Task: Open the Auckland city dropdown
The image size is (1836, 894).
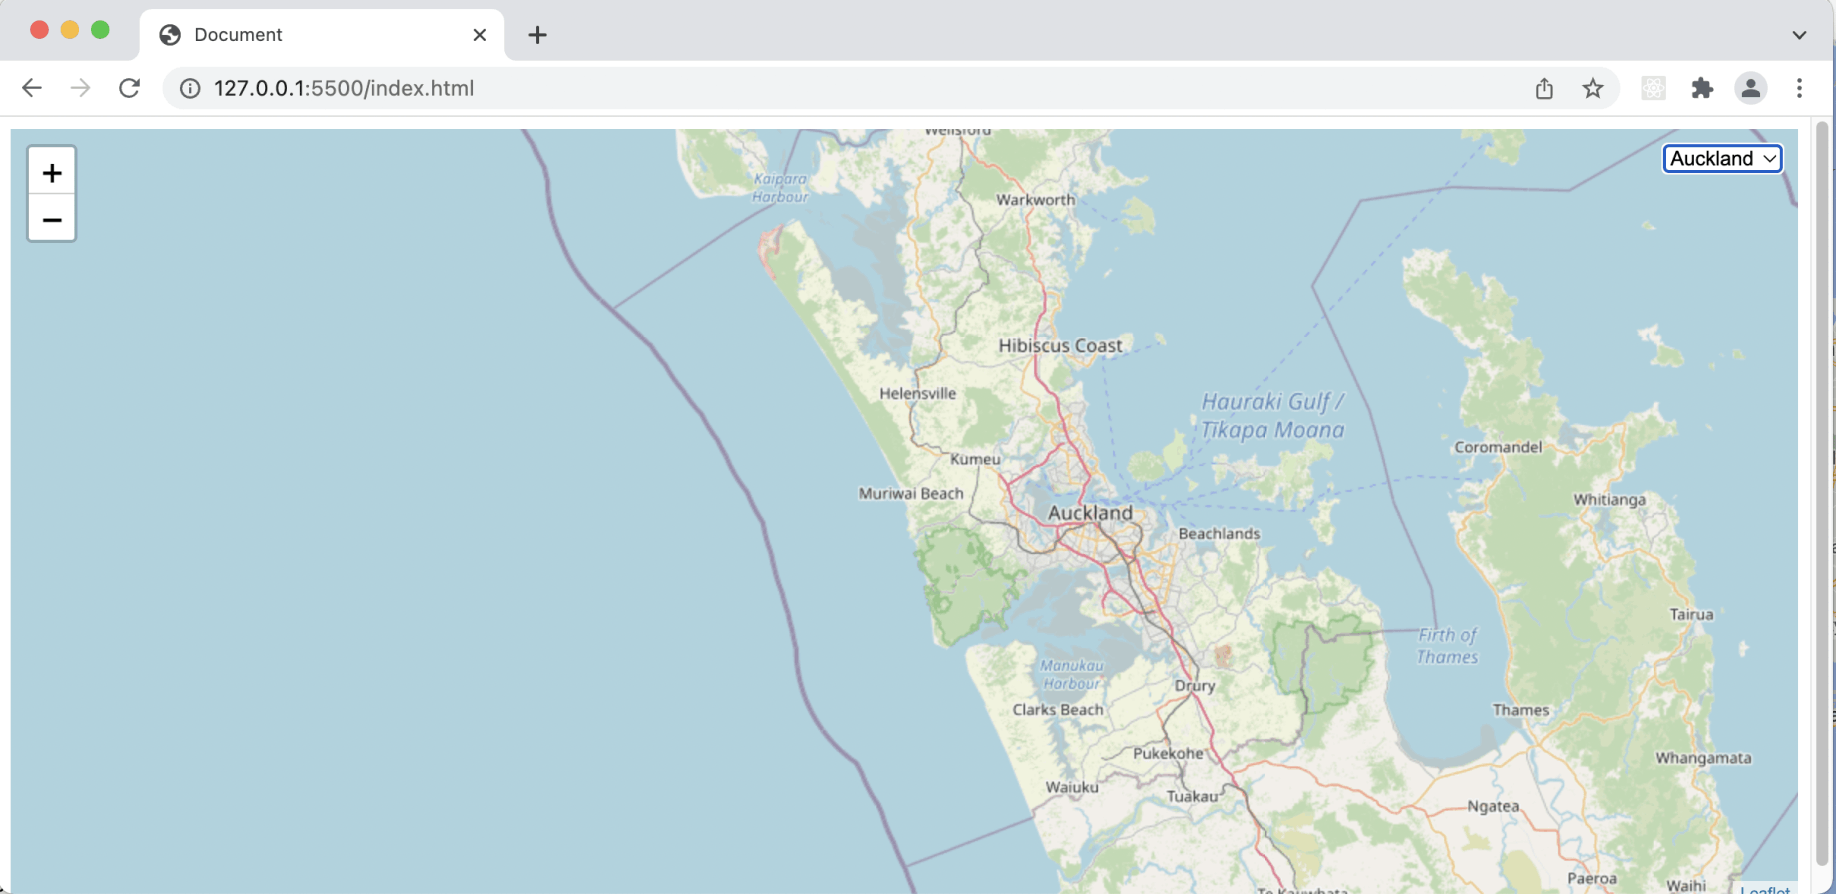Action: click(1722, 158)
